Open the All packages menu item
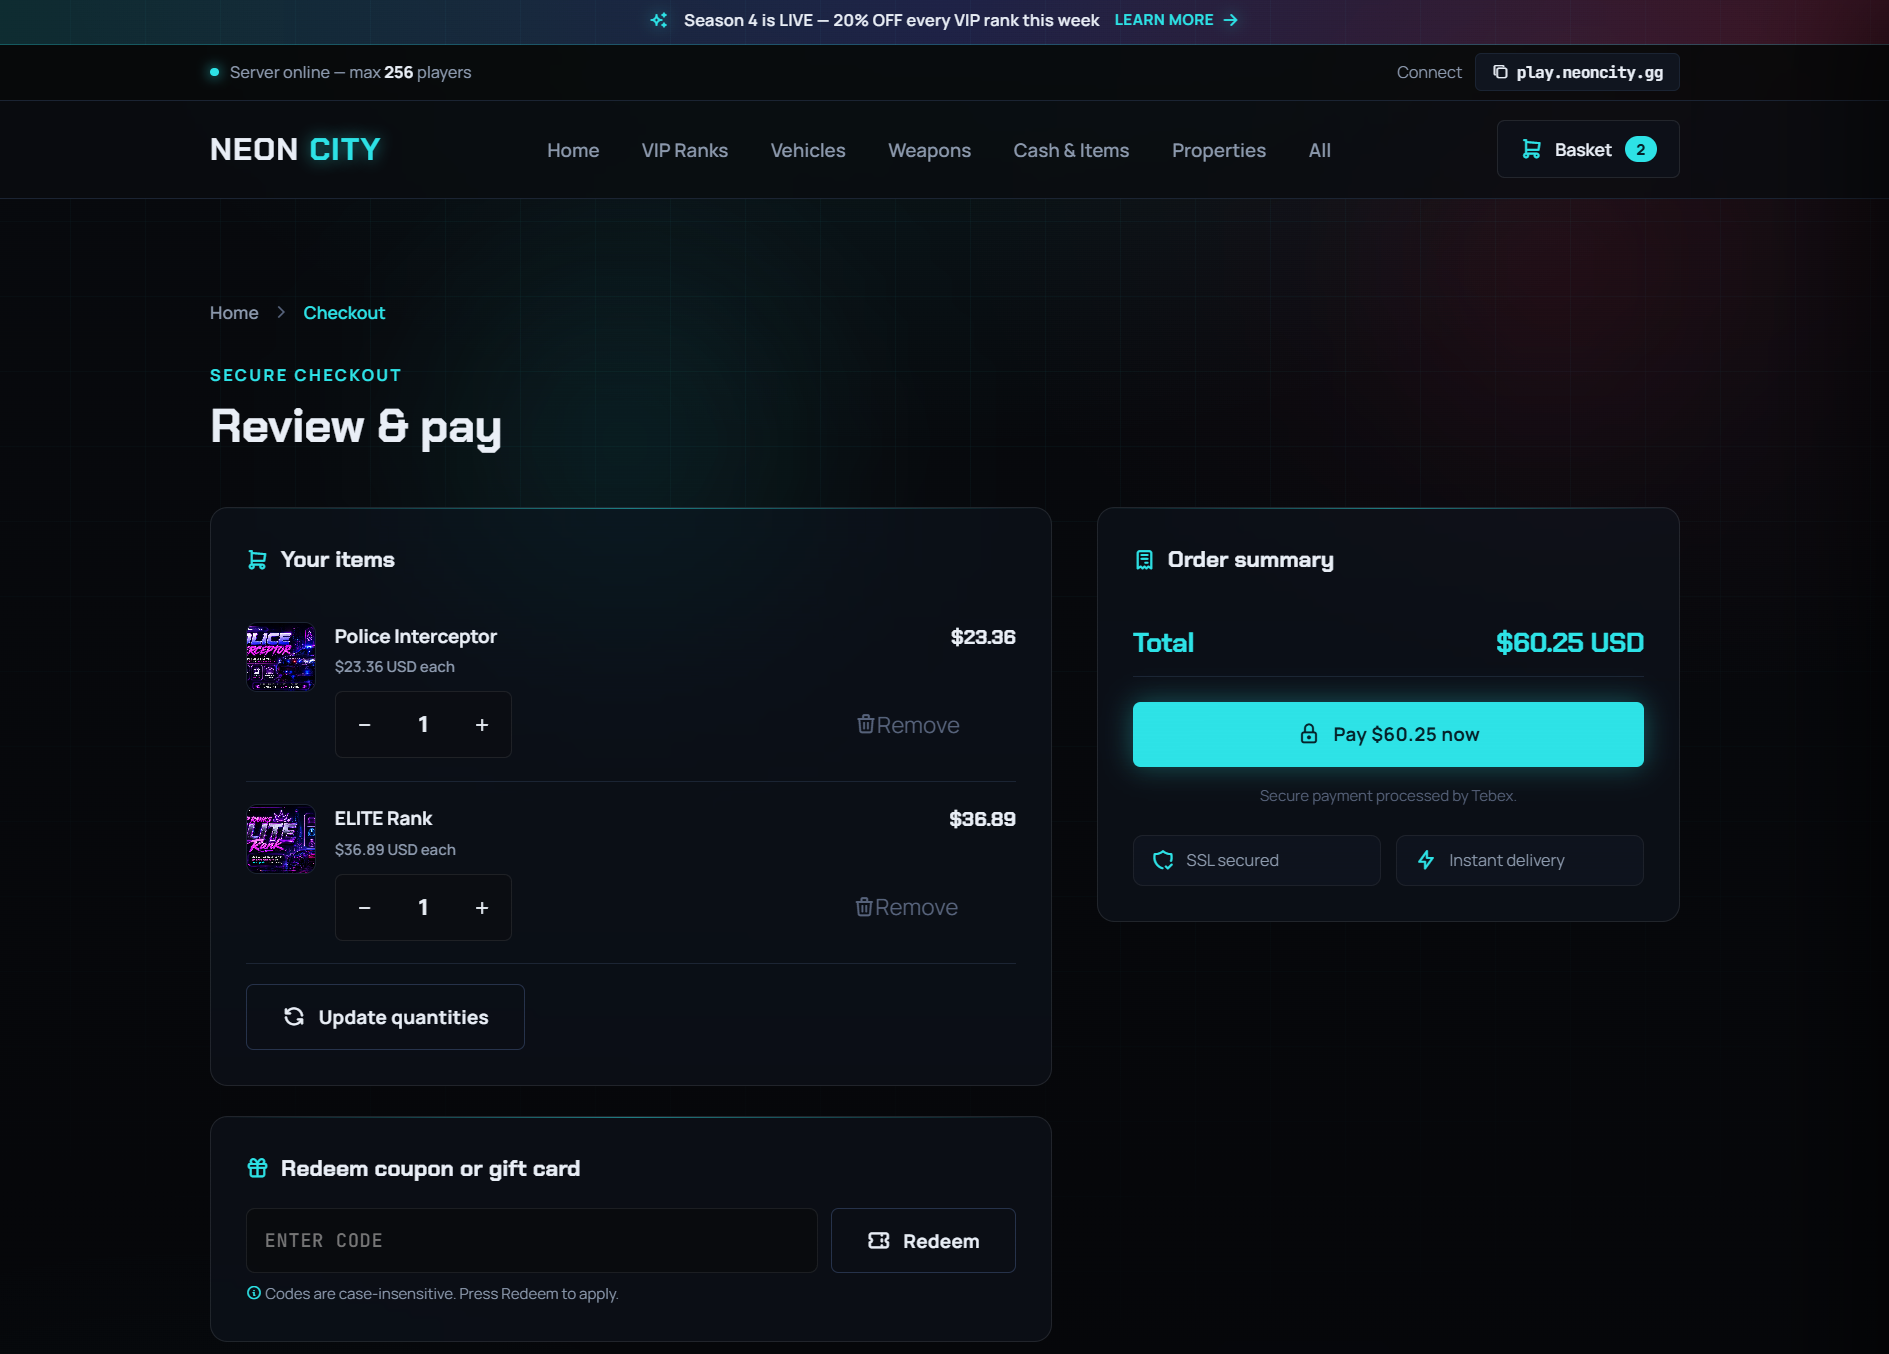This screenshot has width=1889, height=1354. coord(1320,150)
